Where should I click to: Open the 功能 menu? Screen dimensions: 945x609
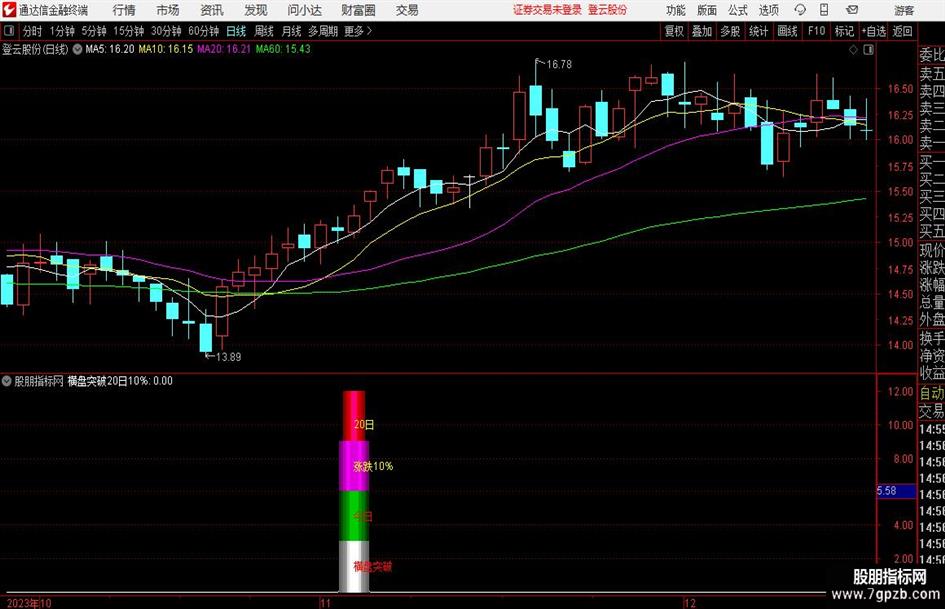(676, 10)
